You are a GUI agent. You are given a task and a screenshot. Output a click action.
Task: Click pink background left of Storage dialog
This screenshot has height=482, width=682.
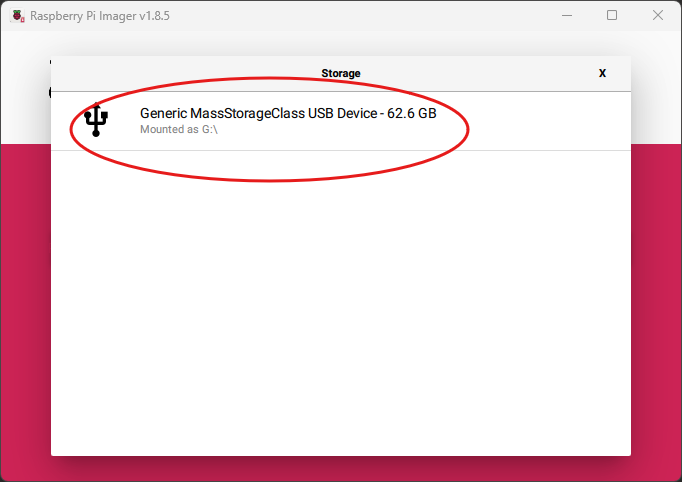(x=25, y=300)
